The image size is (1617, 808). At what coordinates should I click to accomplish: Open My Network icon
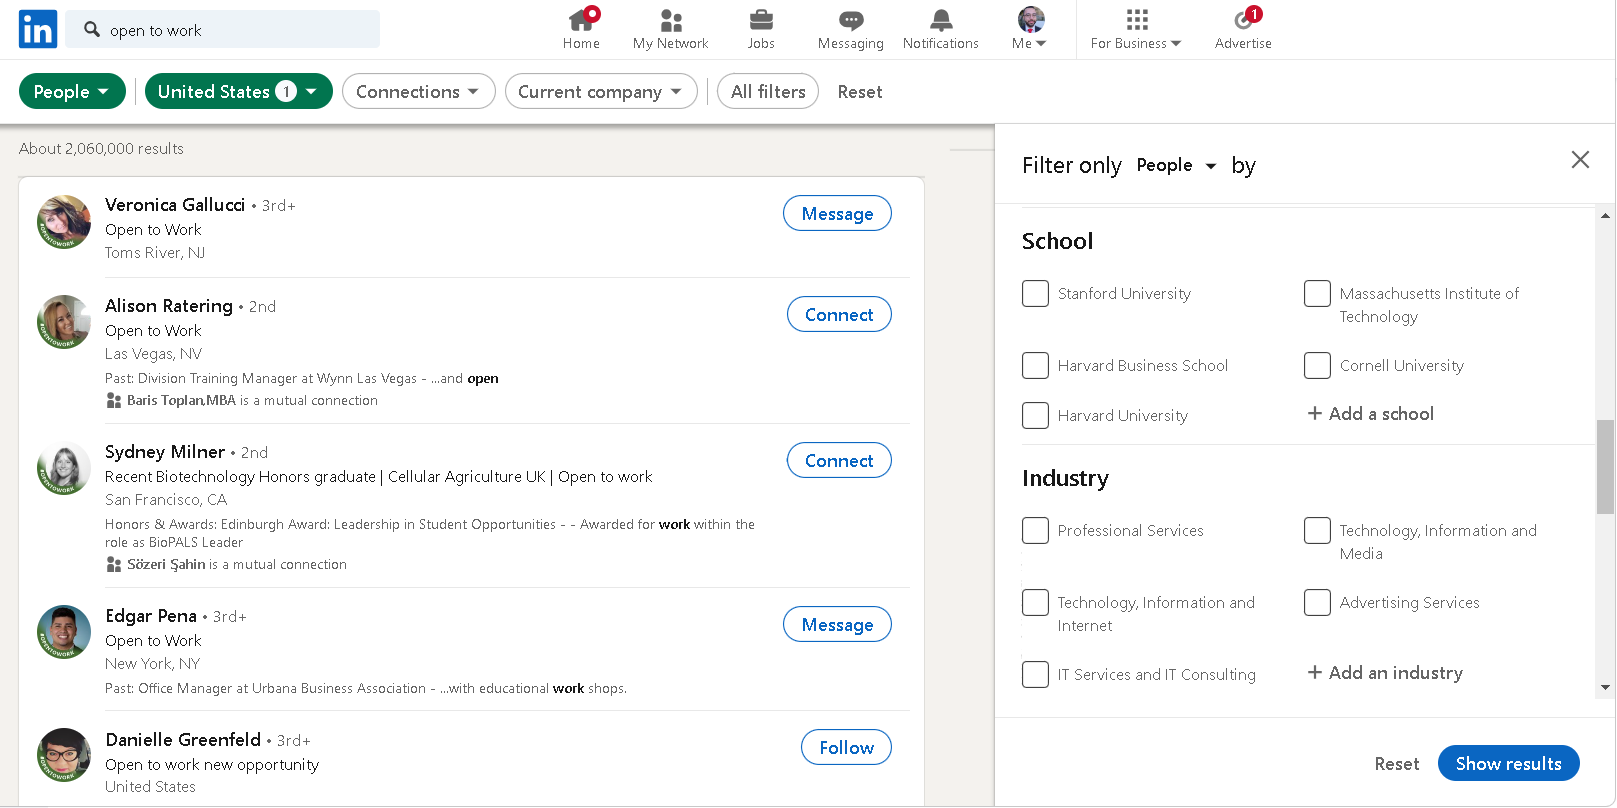pyautogui.click(x=671, y=20)
